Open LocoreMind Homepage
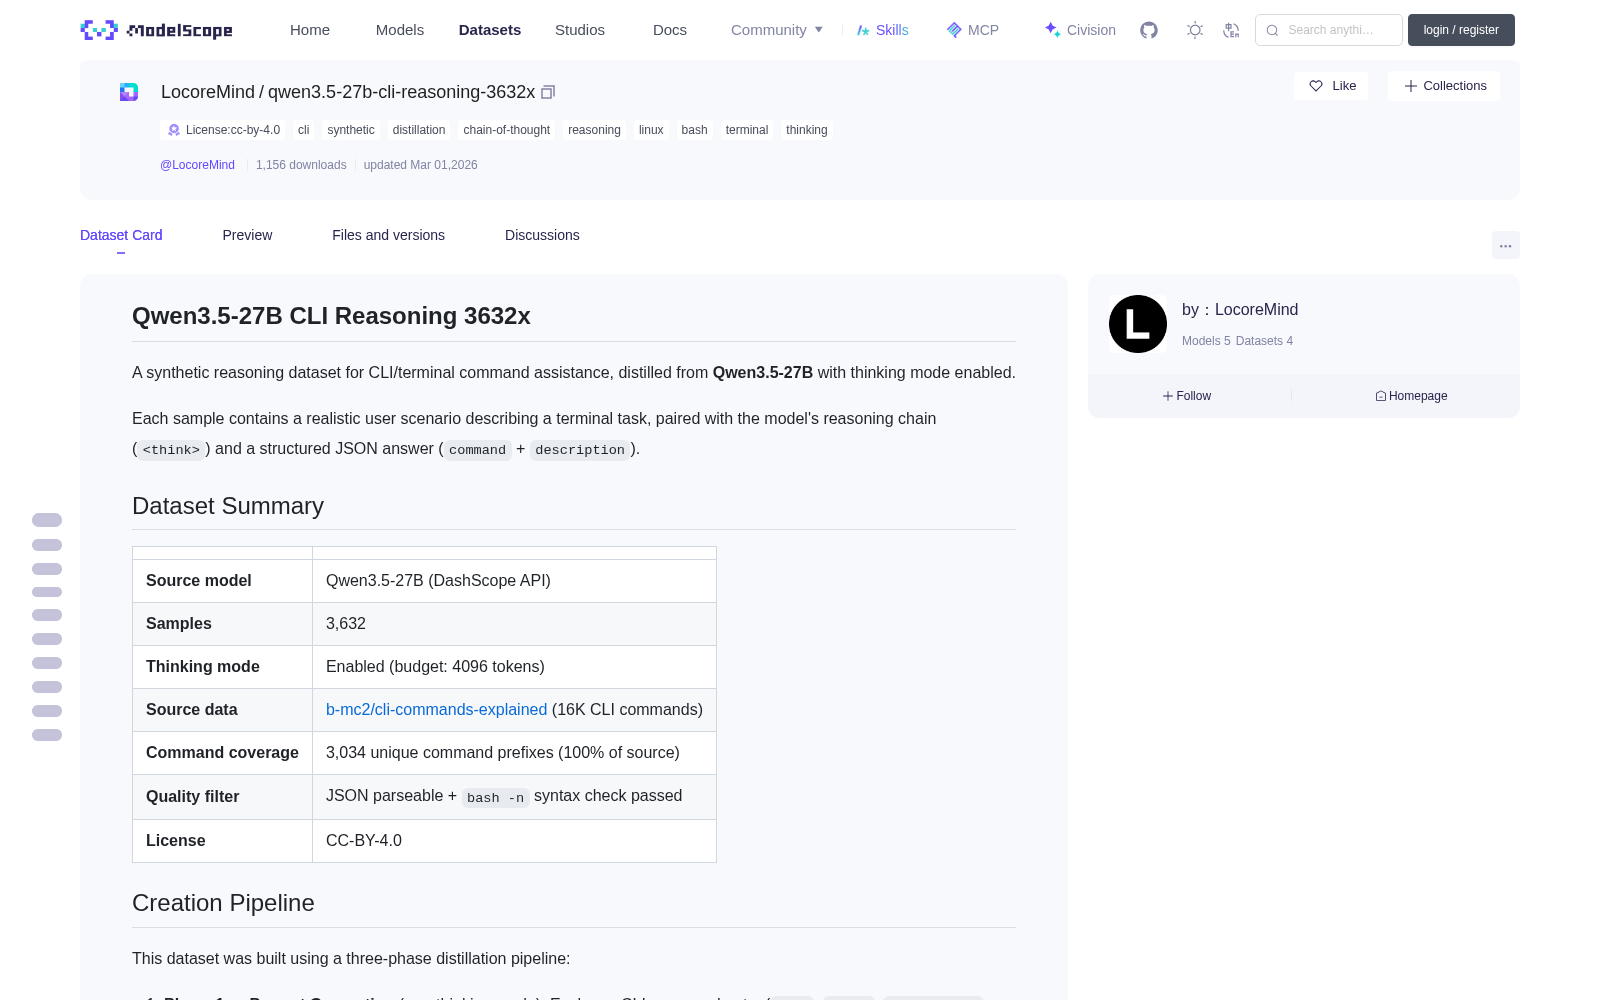Screen dimensions: 1600x1000 coord(1411,396)
